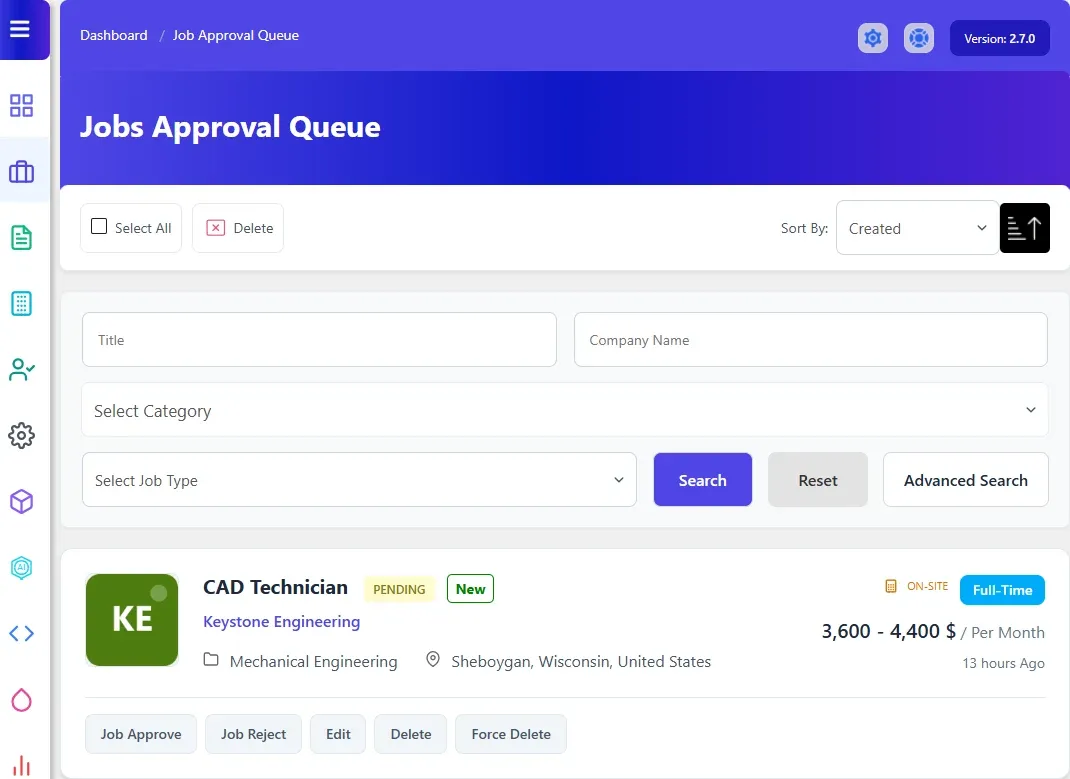
Task: Click the 13 hours Ago timestamp
Action: (1003, 663)
